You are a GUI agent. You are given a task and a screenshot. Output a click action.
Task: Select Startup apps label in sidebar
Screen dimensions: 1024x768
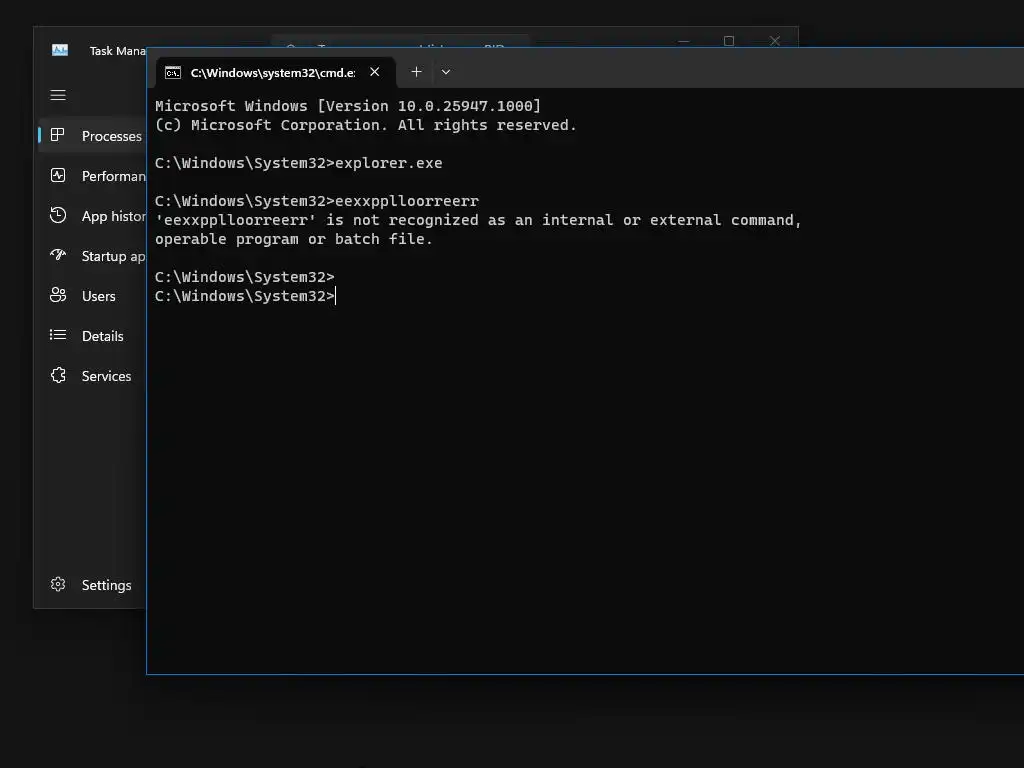[114, 256]
